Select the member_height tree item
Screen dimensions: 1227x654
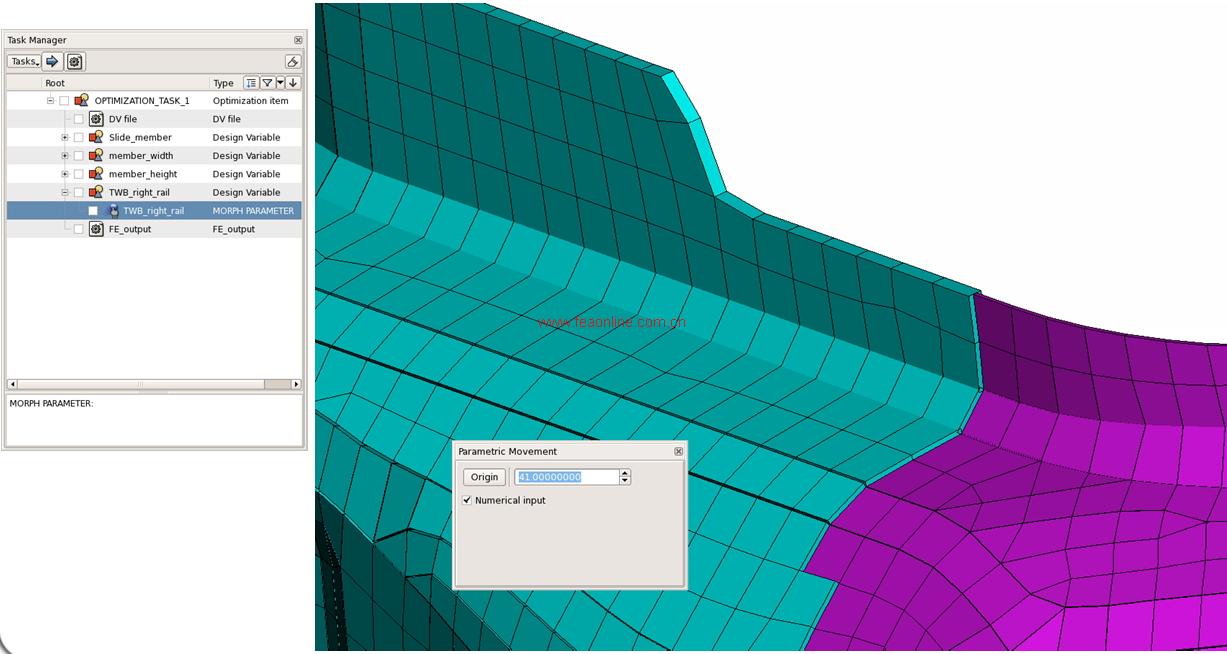pyautogui.click(x=143, y=174)
